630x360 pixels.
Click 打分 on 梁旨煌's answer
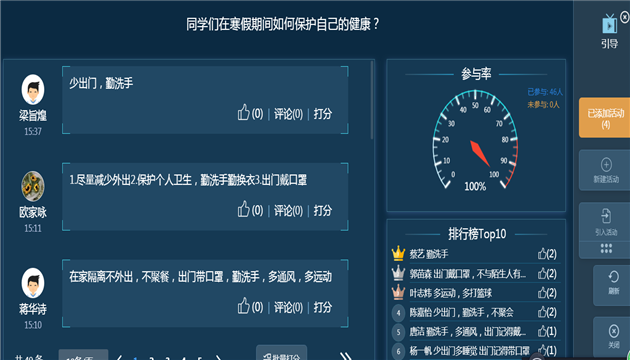click(x=323, y=114)
